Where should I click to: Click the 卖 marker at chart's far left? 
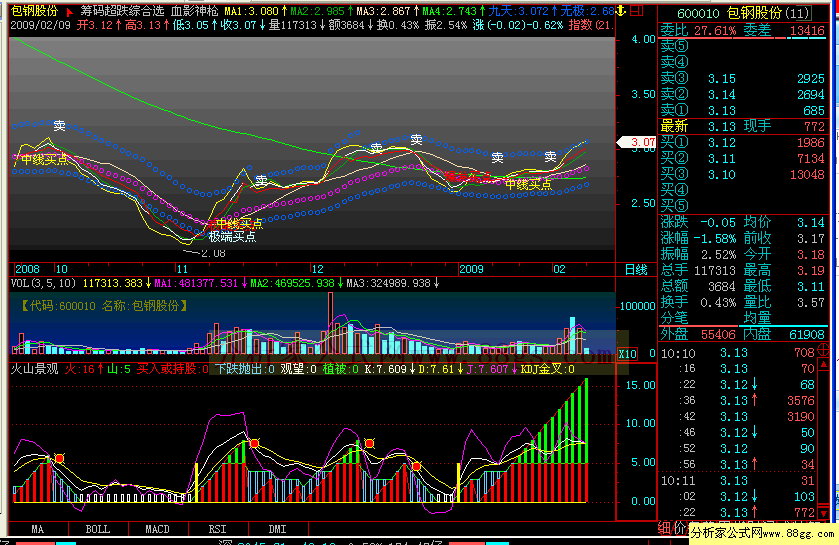(59, 125)
